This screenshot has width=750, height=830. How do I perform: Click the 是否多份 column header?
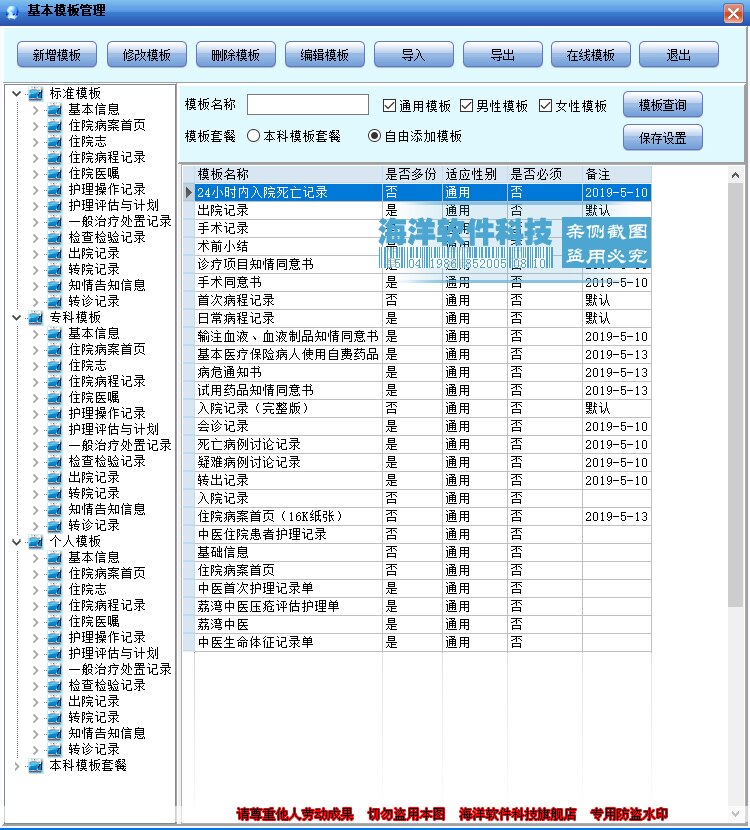click(x=412, y=174)
